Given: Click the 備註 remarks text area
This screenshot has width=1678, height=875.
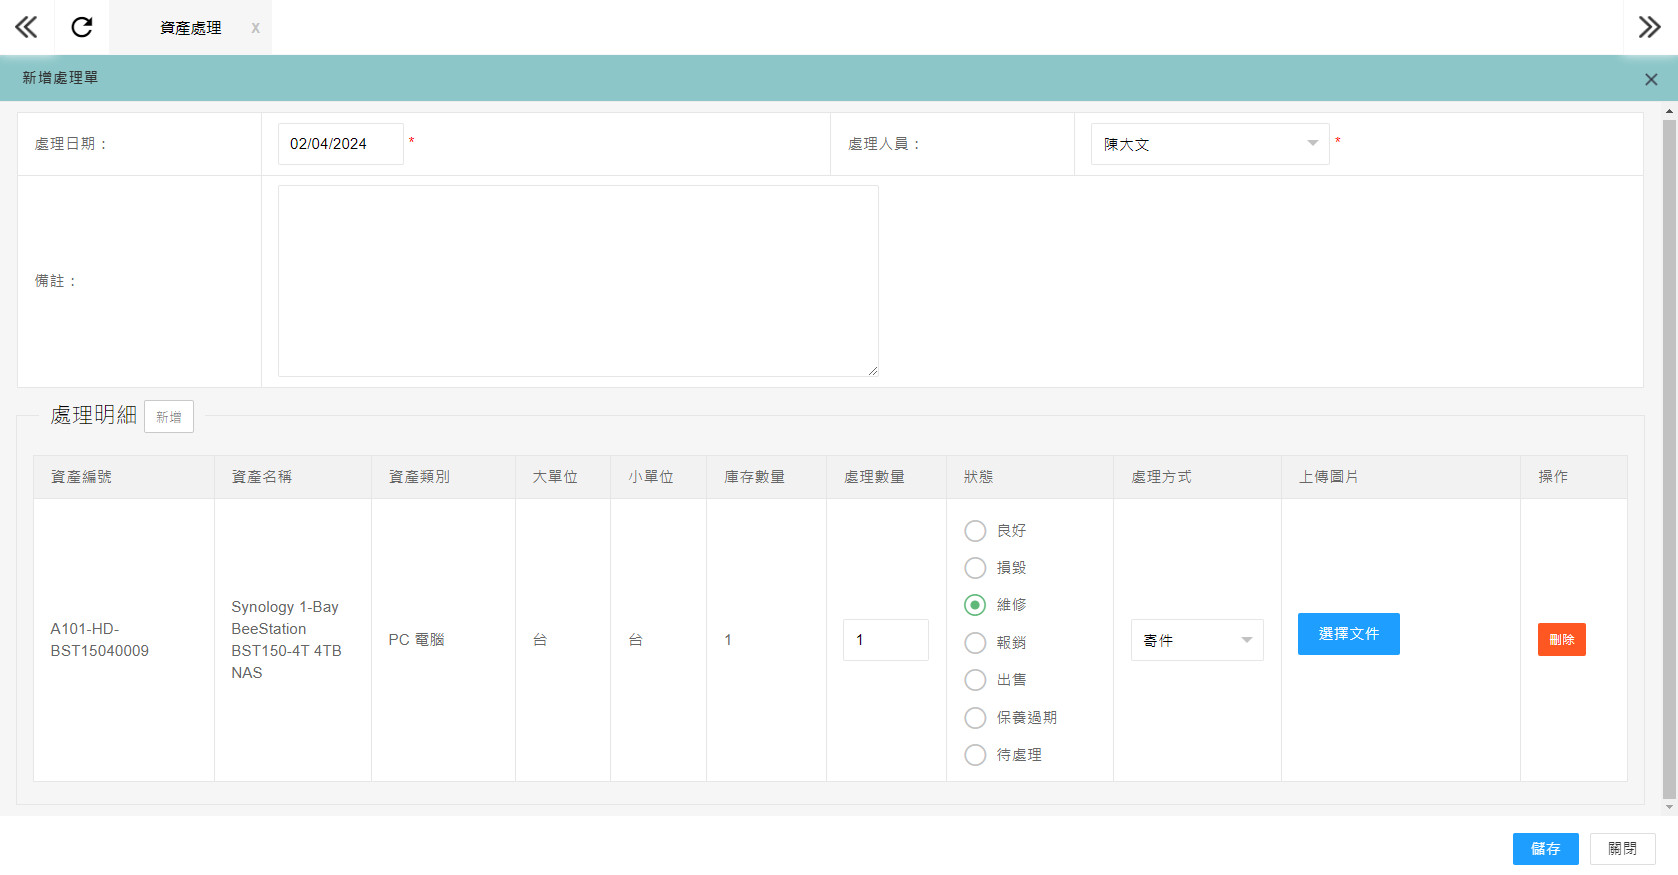Looking at the screenshot, I should point(578,281).
